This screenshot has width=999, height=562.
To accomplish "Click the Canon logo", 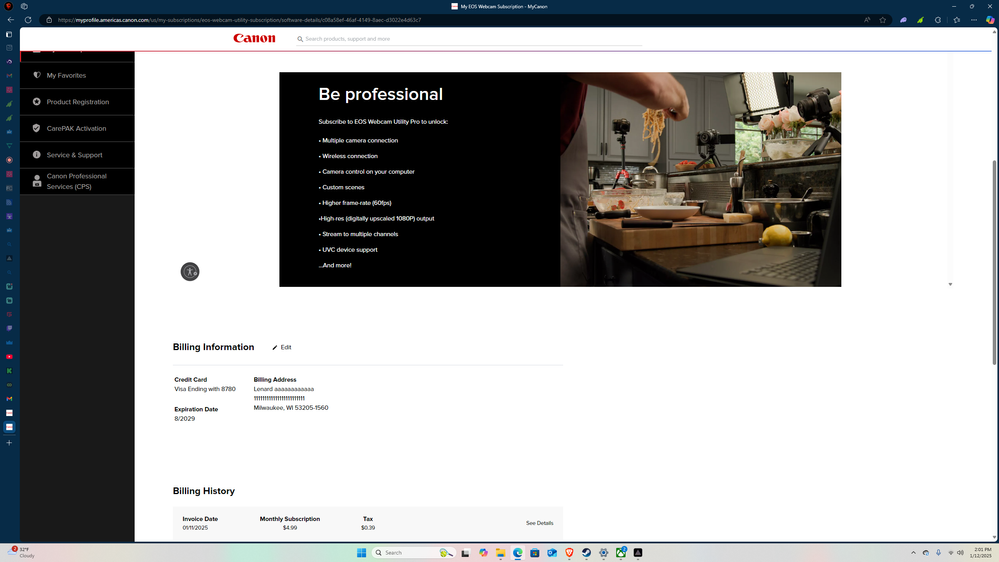I will [x=254, y=38].
